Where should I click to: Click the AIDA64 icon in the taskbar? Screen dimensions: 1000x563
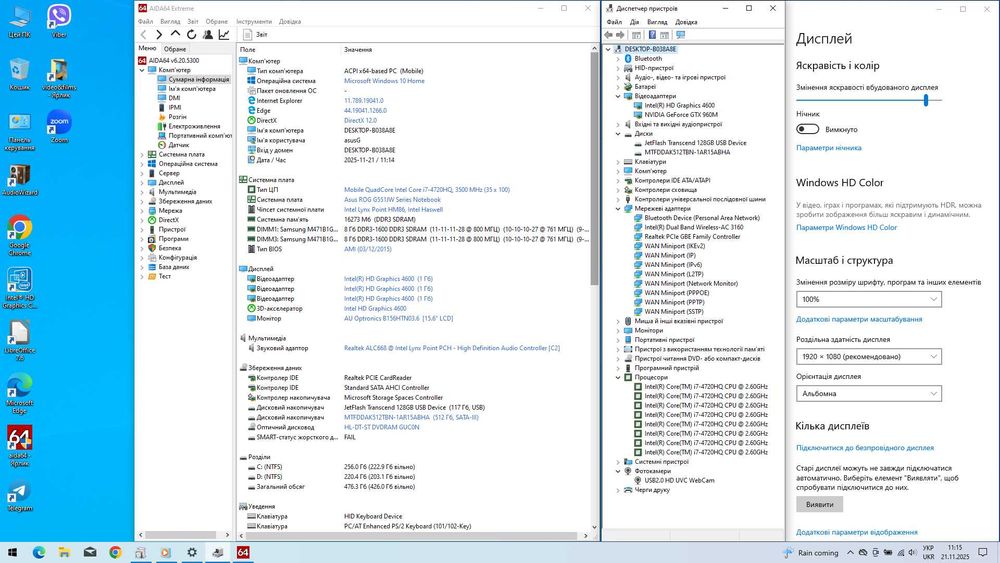pyautogui.click(x=243, y=552)
